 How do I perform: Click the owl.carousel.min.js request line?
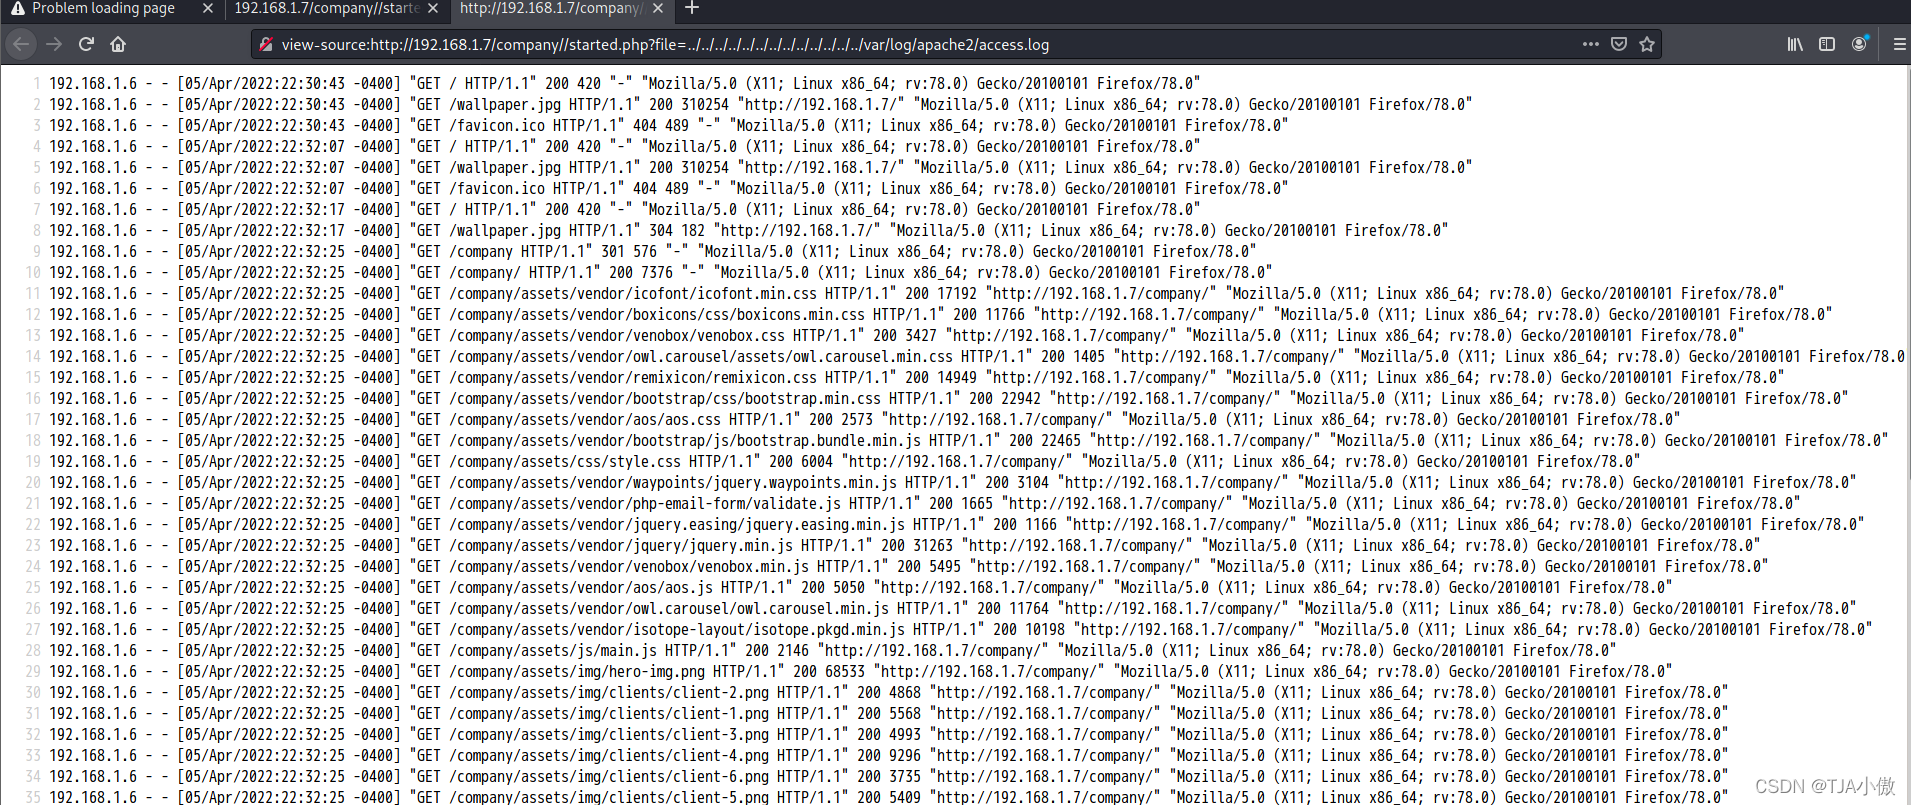[953, 608]
